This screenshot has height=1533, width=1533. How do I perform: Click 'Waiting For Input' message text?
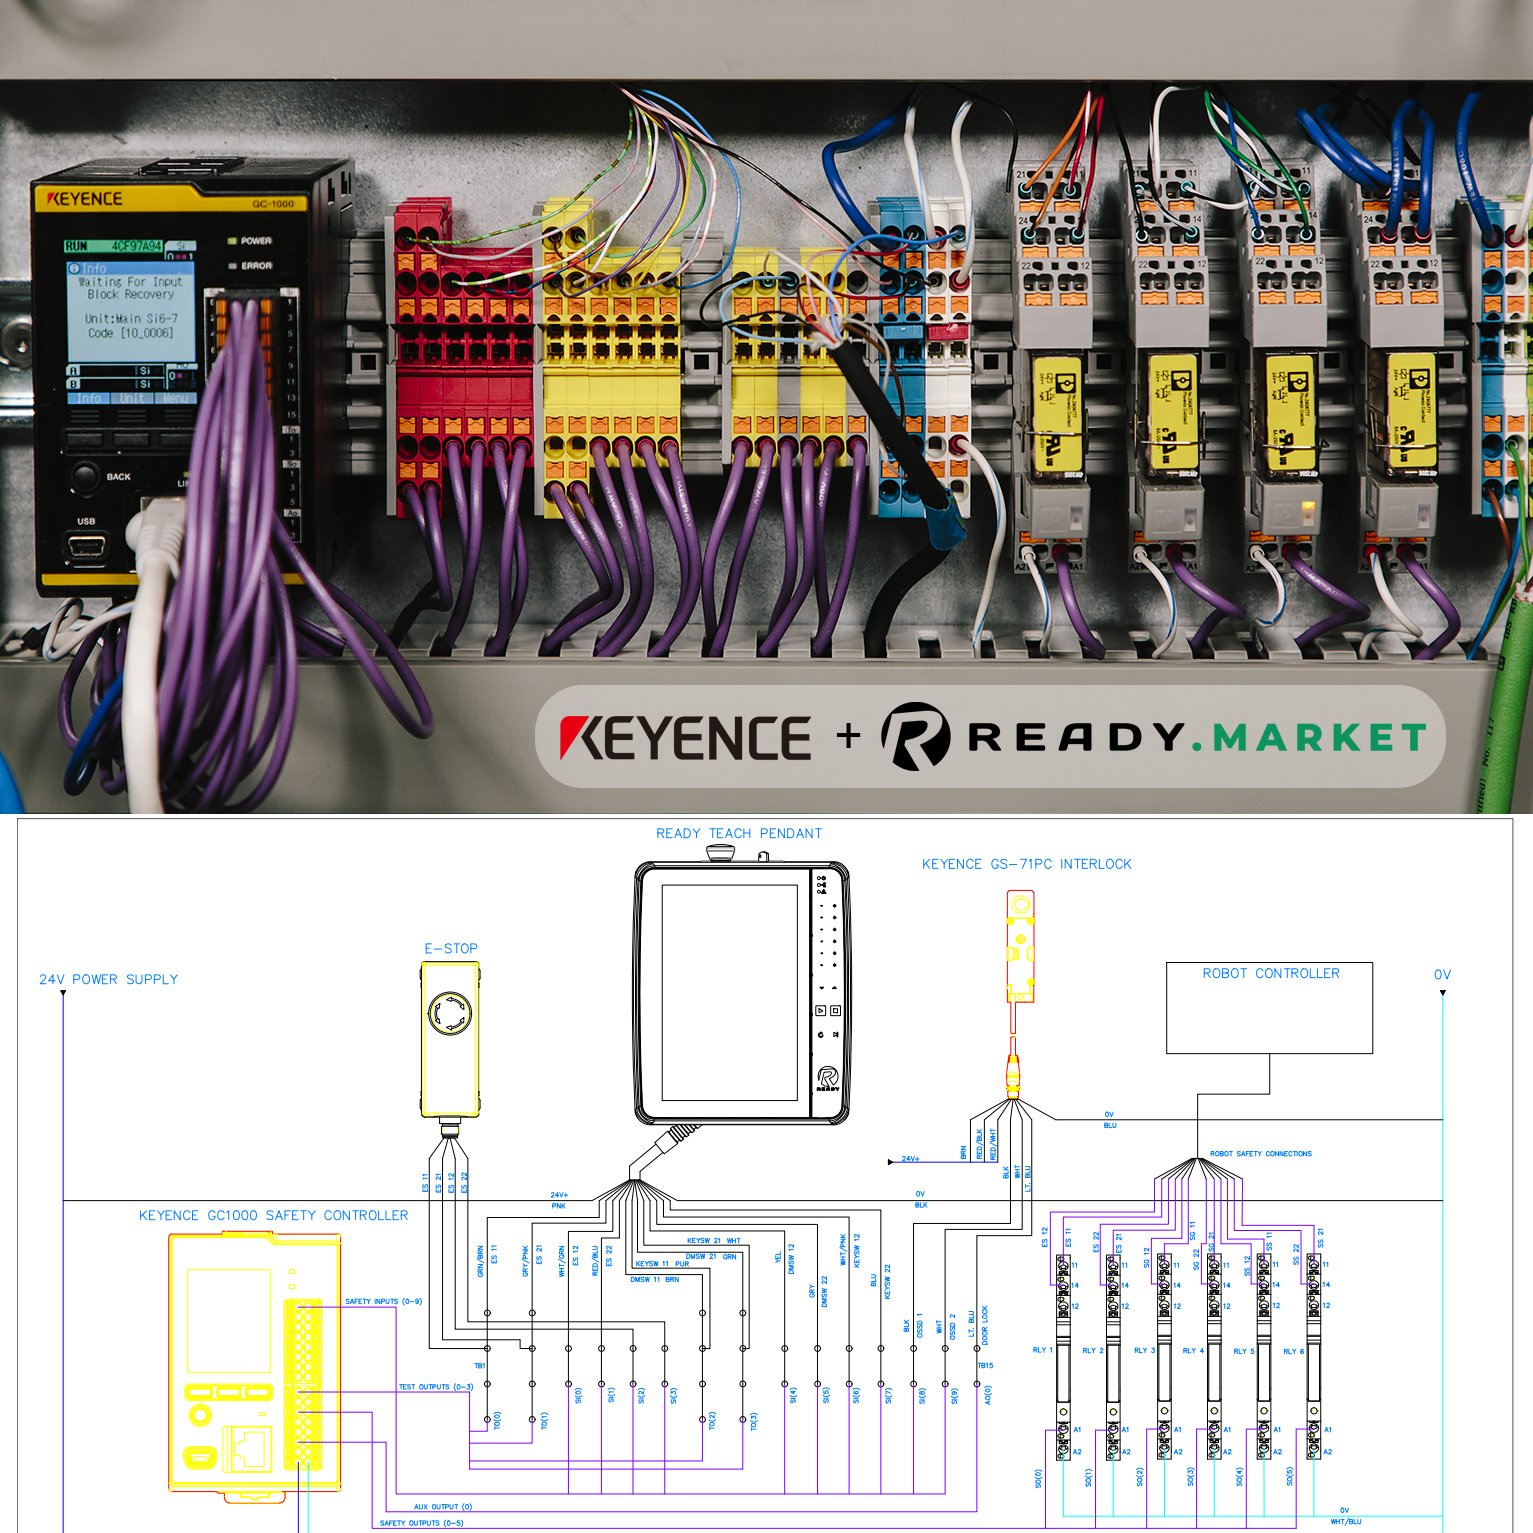(131, 282)
